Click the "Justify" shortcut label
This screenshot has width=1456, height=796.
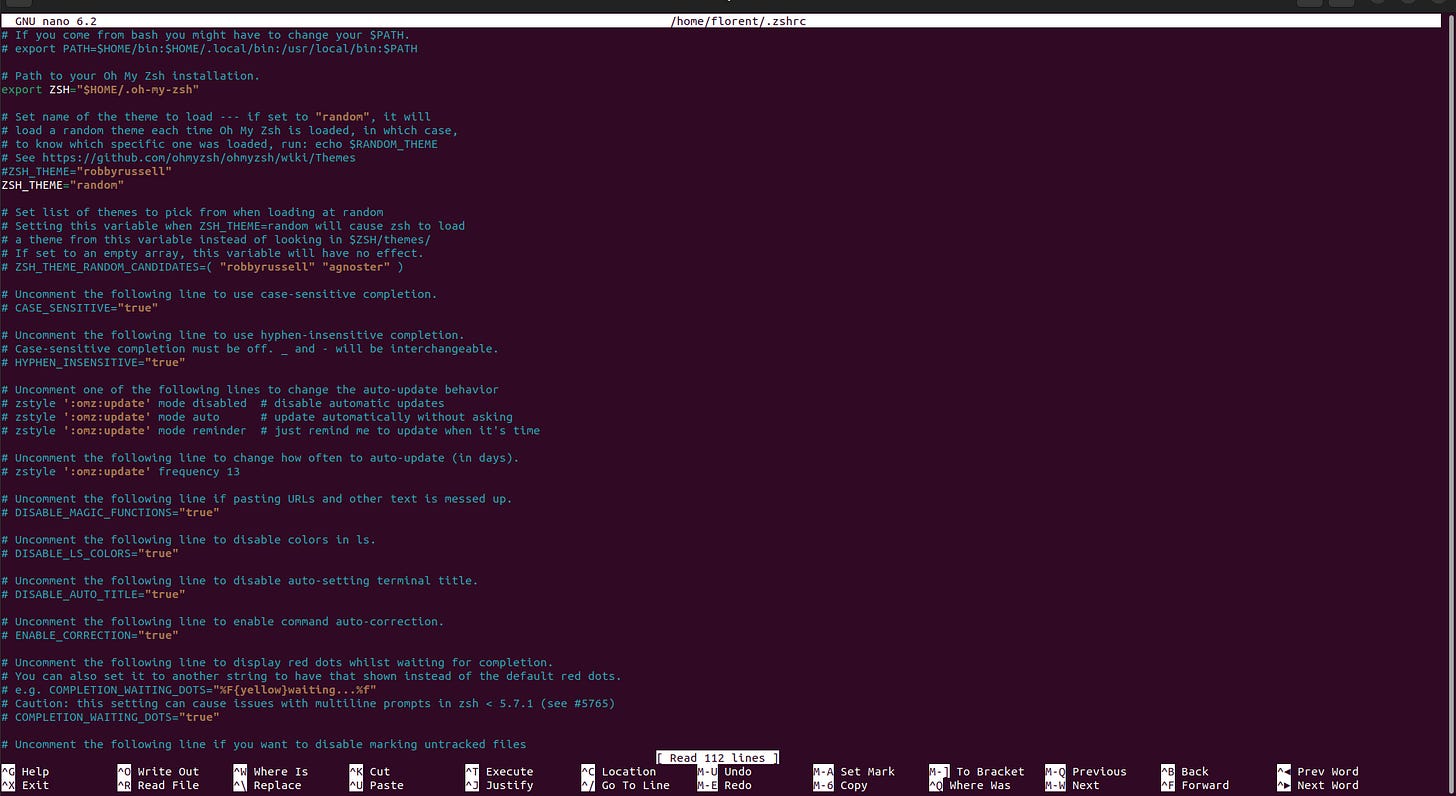(x=509, y=786)
